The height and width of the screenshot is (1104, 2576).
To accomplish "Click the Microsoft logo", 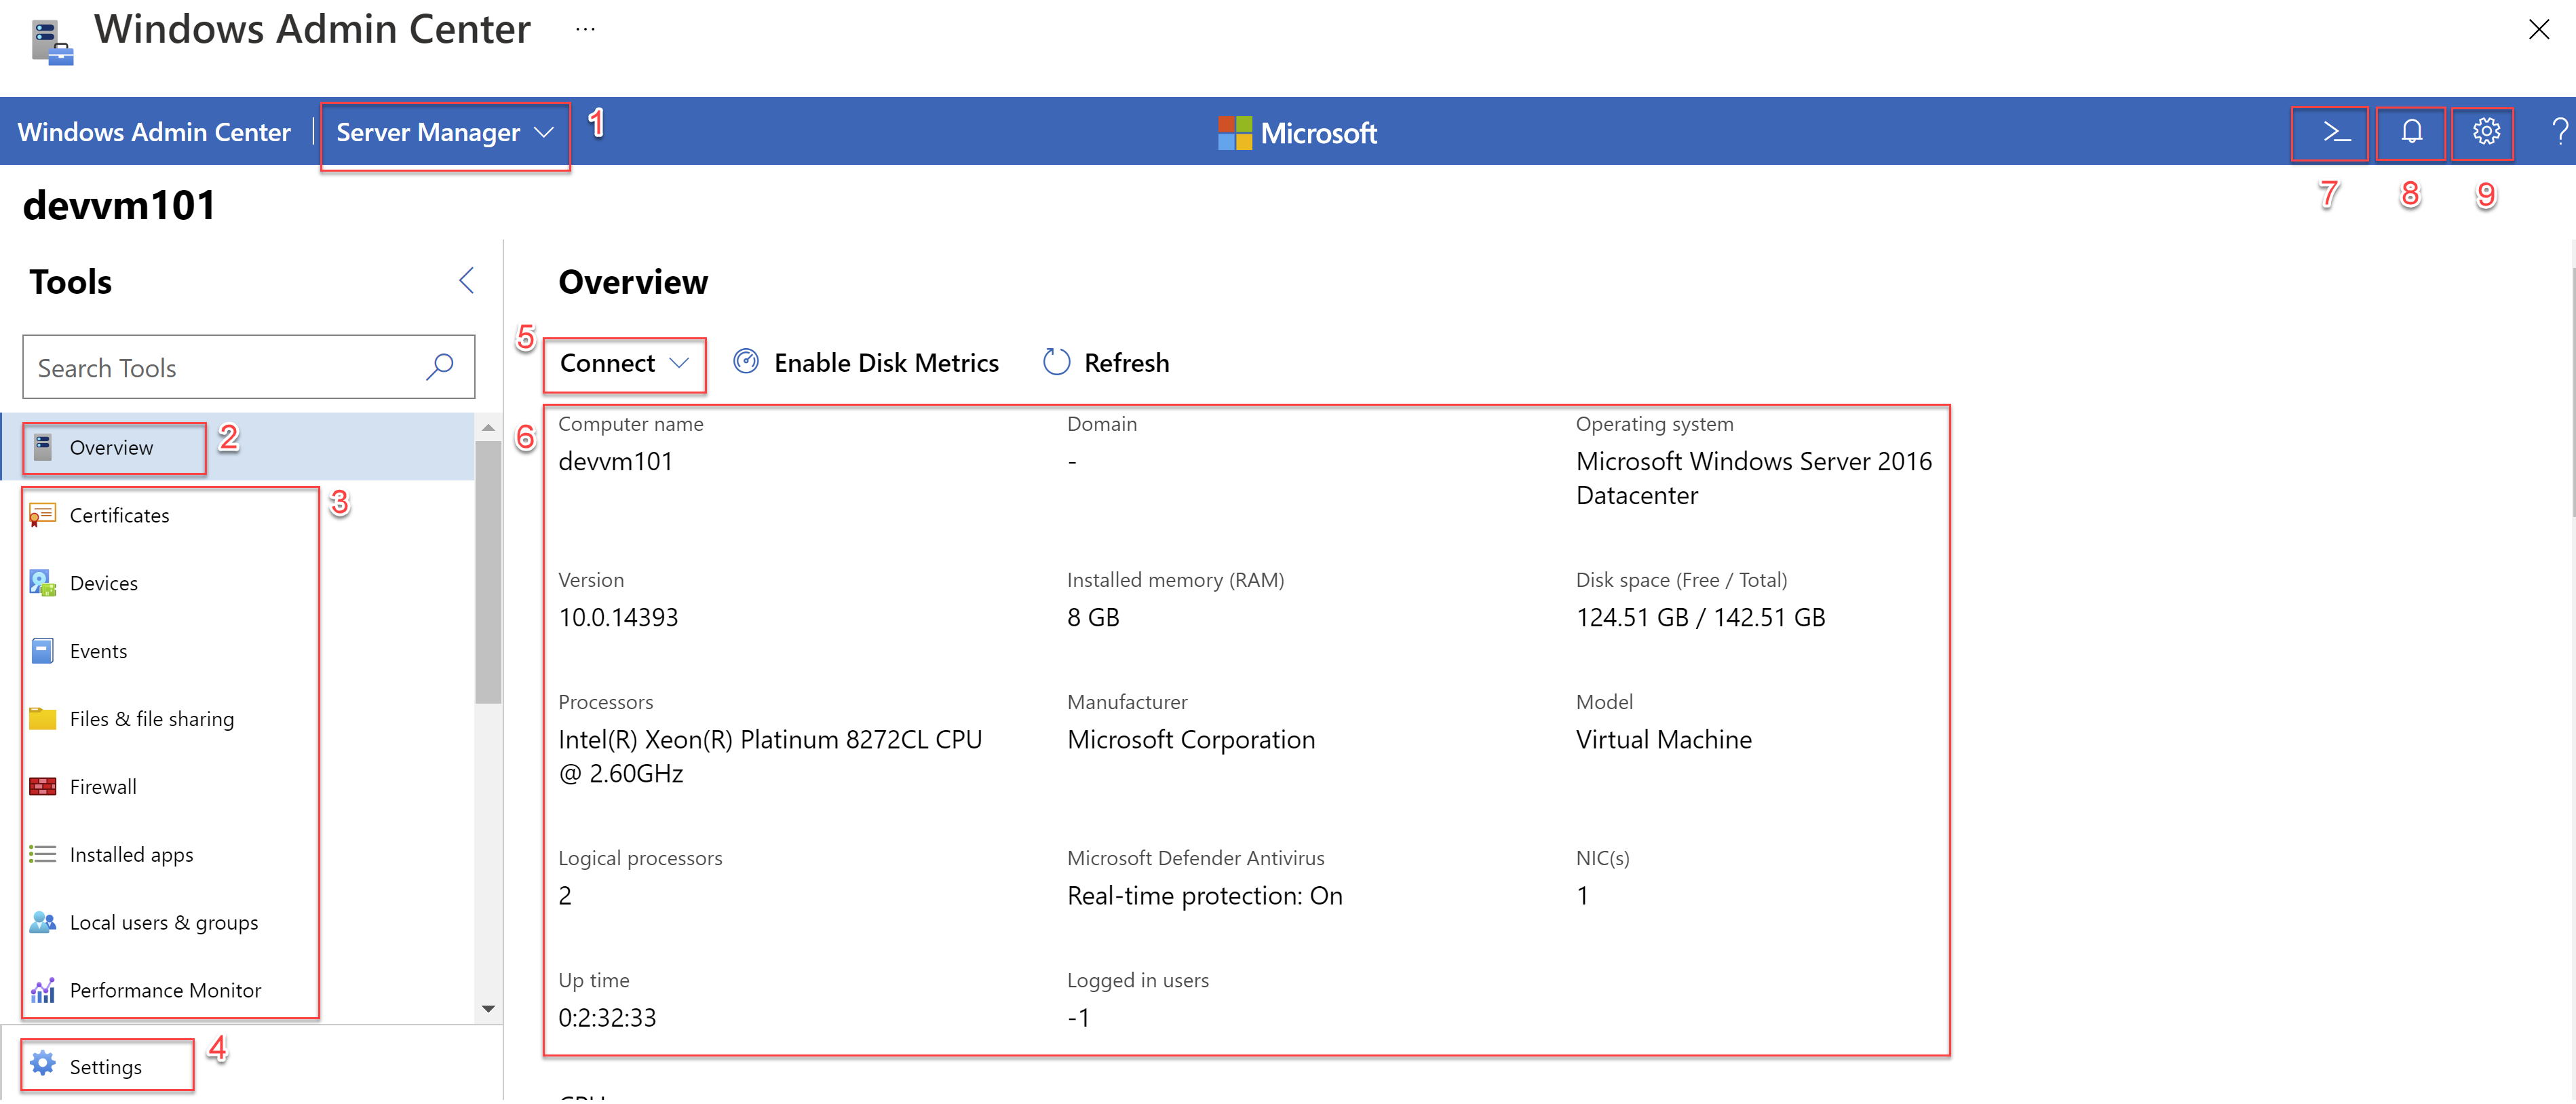I will click(1297, 132).
